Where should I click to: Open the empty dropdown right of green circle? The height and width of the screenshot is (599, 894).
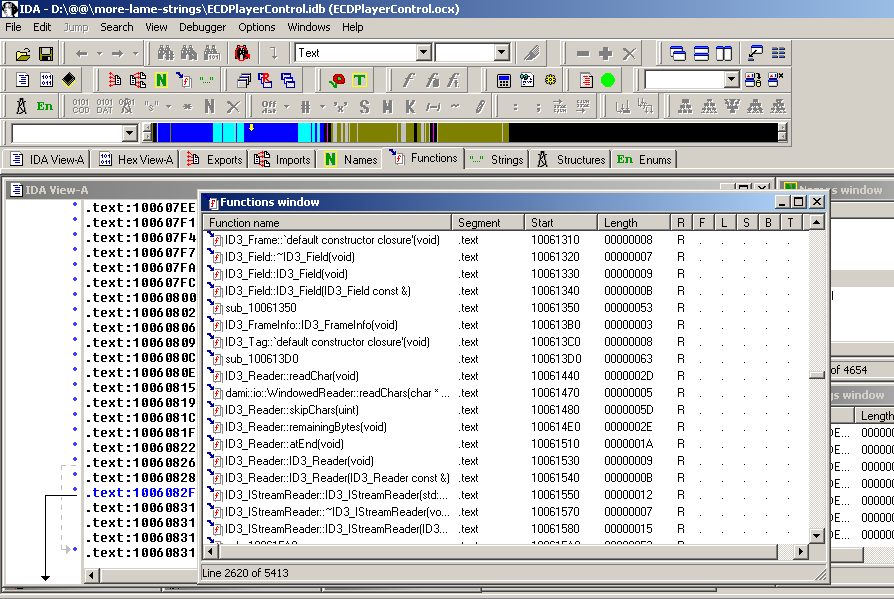coord(731,80)
